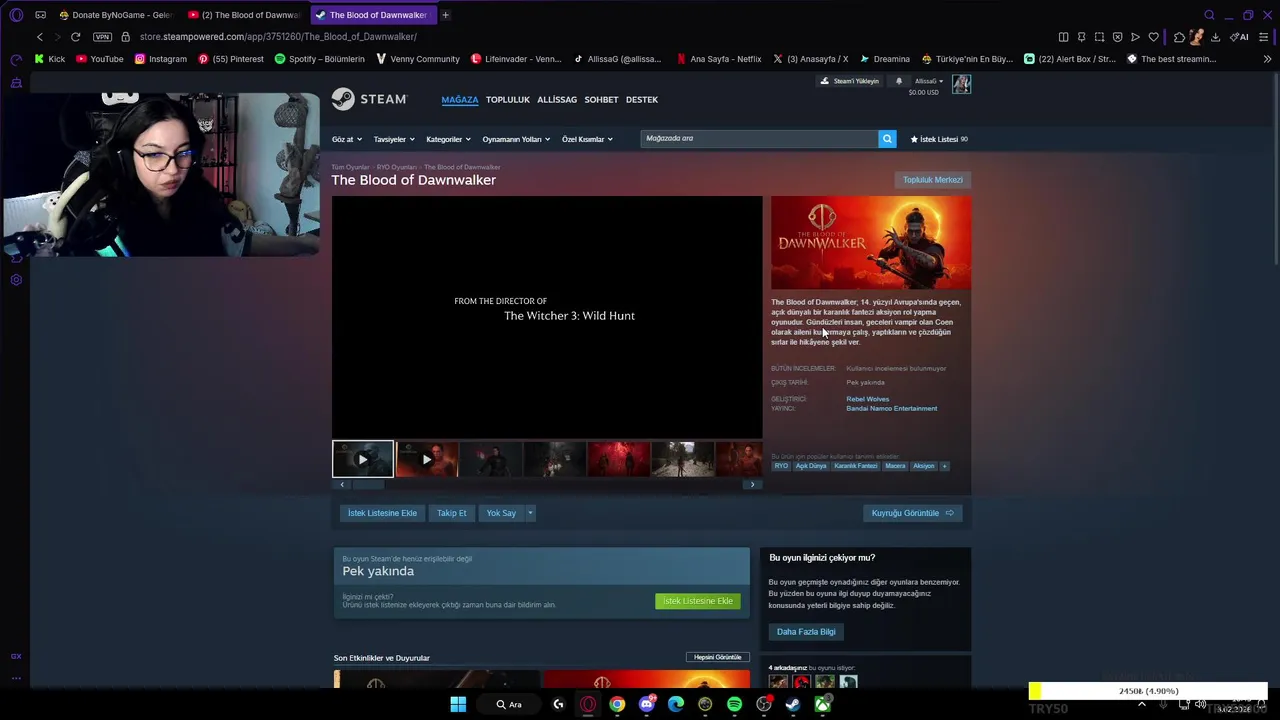Open Discord from the taskbar
Viewport: 1280px width, 720px height.
(647, 705)
